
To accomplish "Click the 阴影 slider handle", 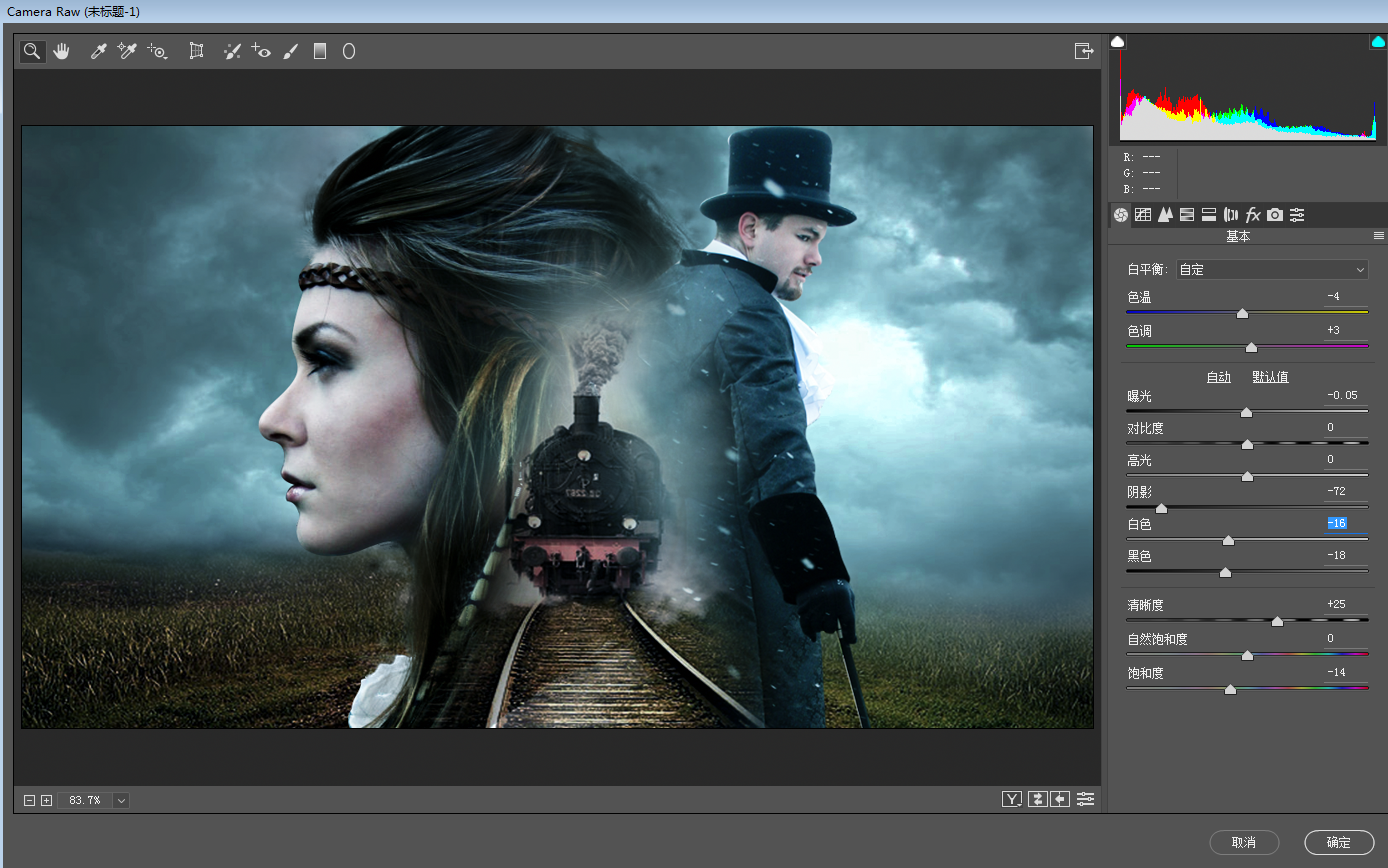I will (1161, 508).
